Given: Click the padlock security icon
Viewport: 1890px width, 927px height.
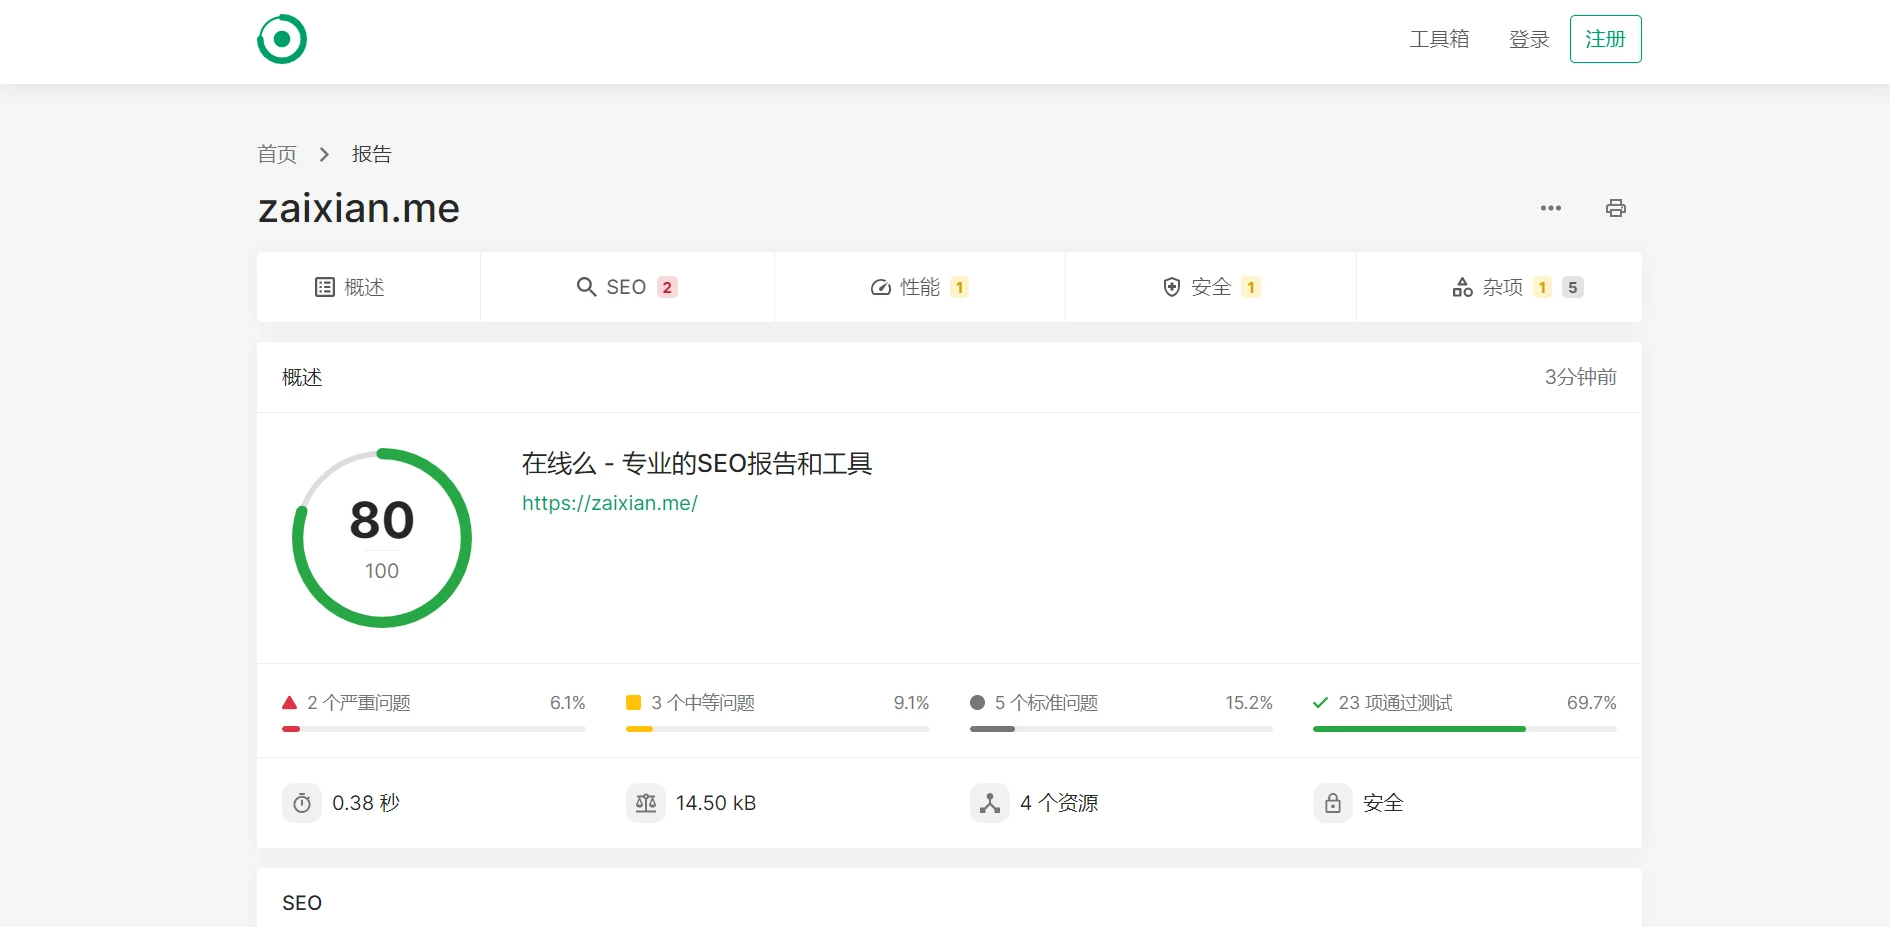Looking at the screenshot, I should [1332, 803].
